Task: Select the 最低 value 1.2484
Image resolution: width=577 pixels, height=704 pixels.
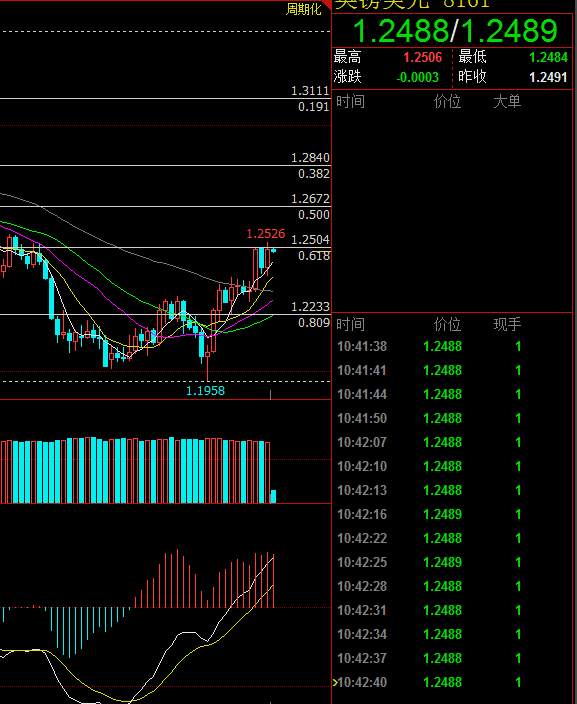Action: (x=548, y=57)
